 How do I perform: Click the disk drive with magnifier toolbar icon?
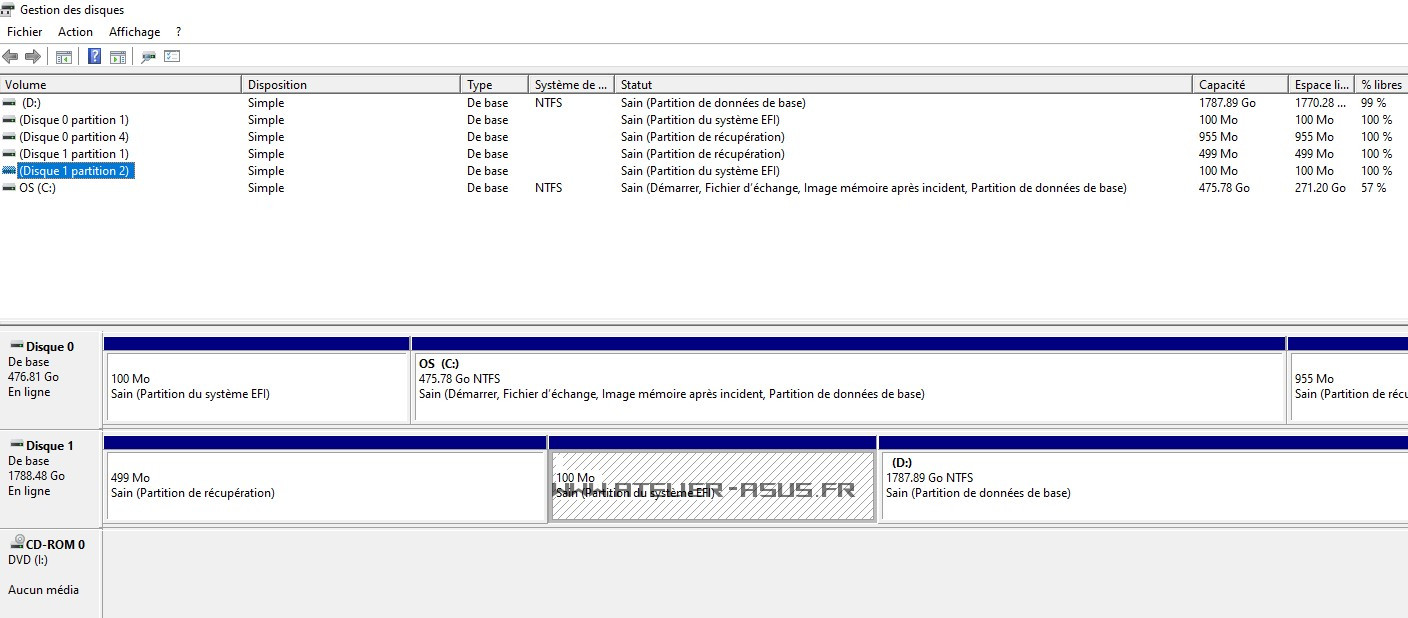point(148,57)
